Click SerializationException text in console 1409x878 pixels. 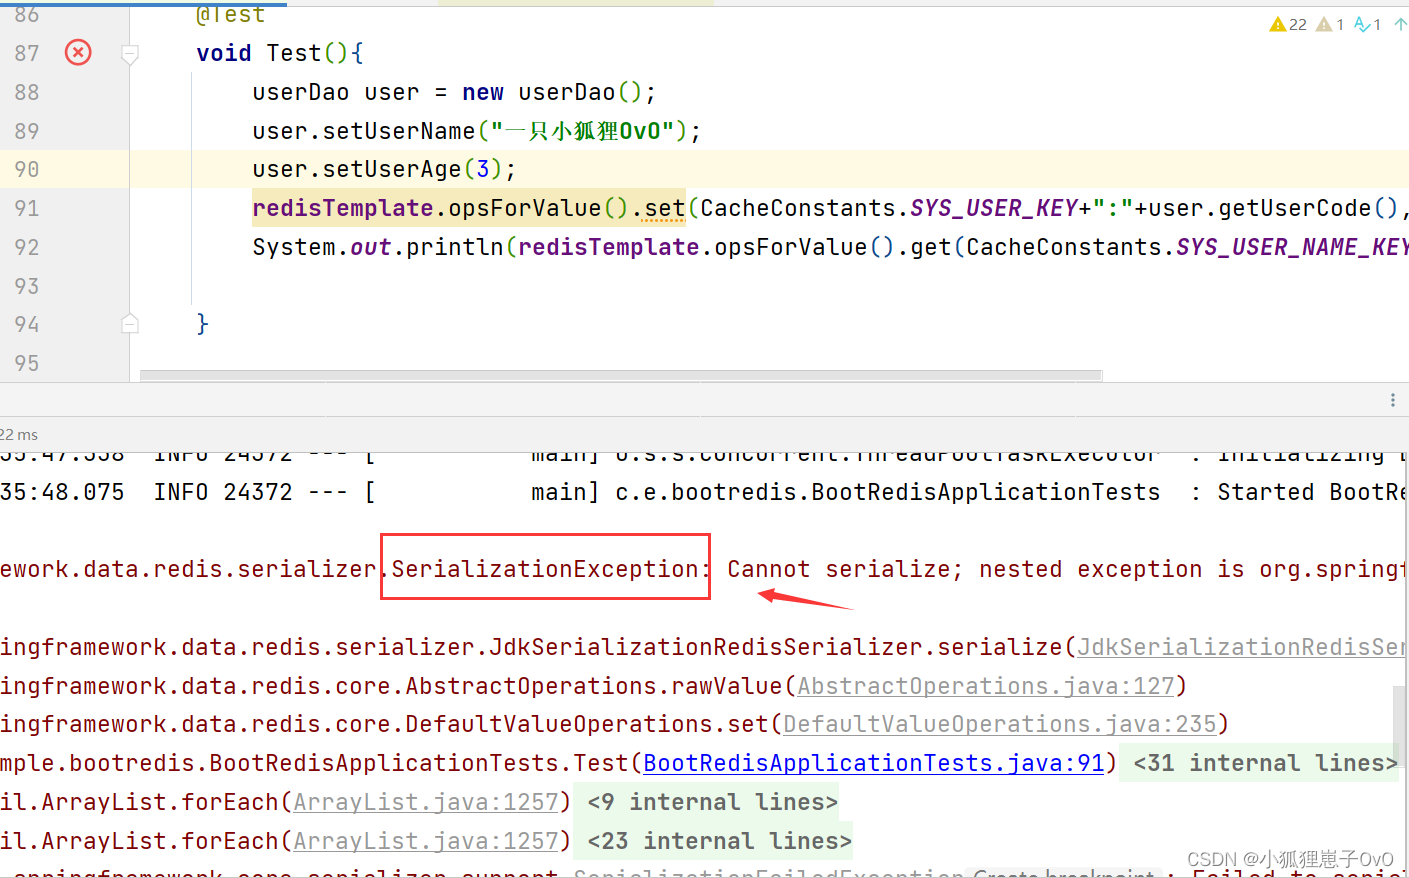545,569
